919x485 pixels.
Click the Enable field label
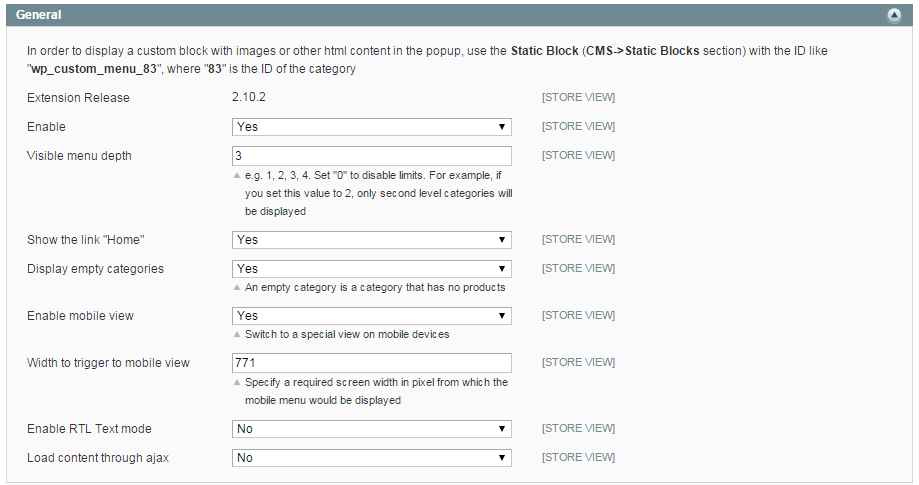click(46, 127)
